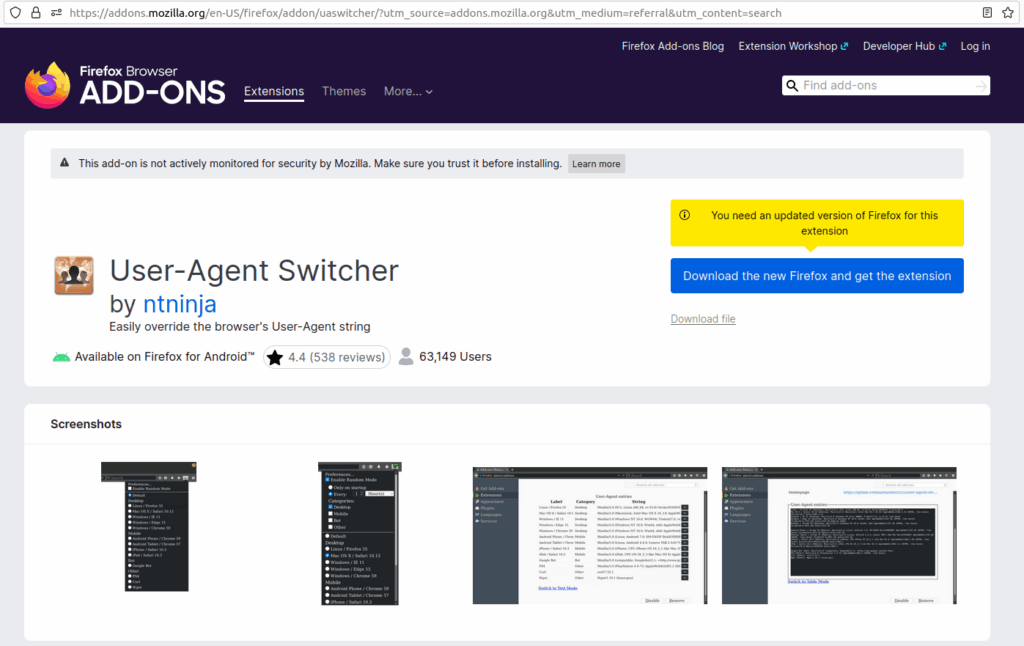Click Log in
Image resolution: width=1024 pixels, height=646 pixels.
click(975, 46)
